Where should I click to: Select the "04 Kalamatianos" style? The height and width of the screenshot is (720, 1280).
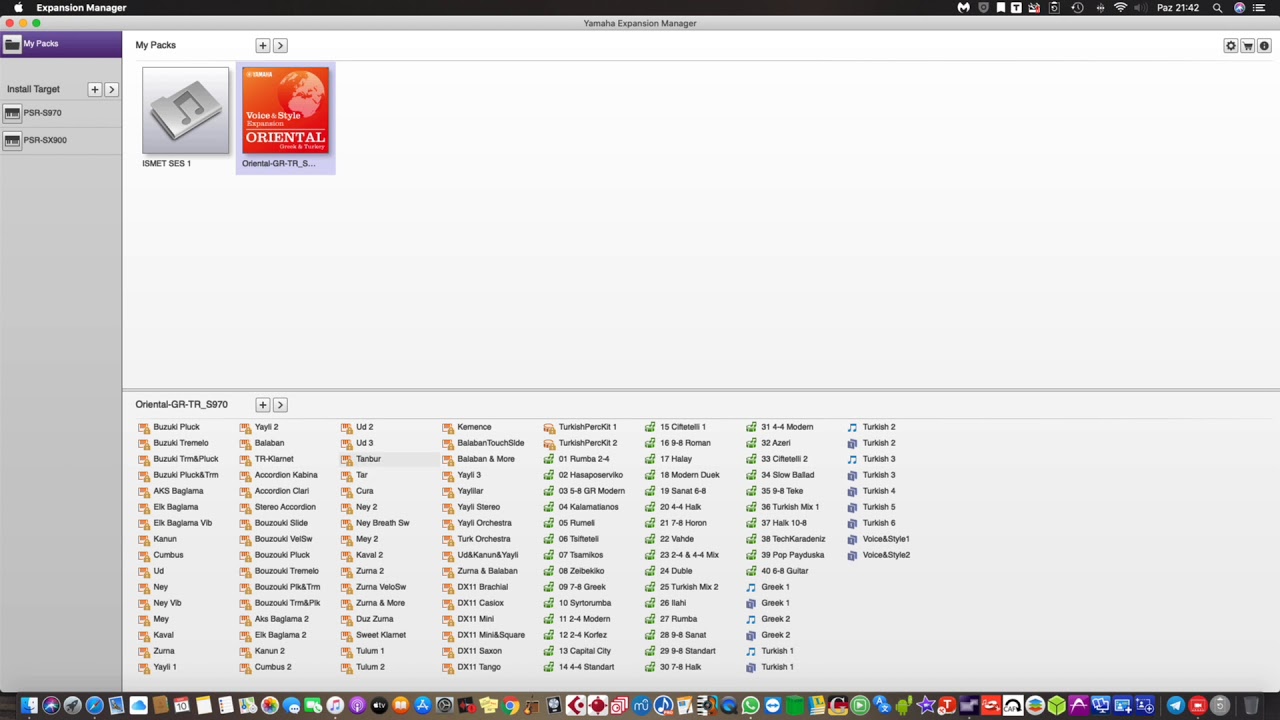tap(588, 507)
